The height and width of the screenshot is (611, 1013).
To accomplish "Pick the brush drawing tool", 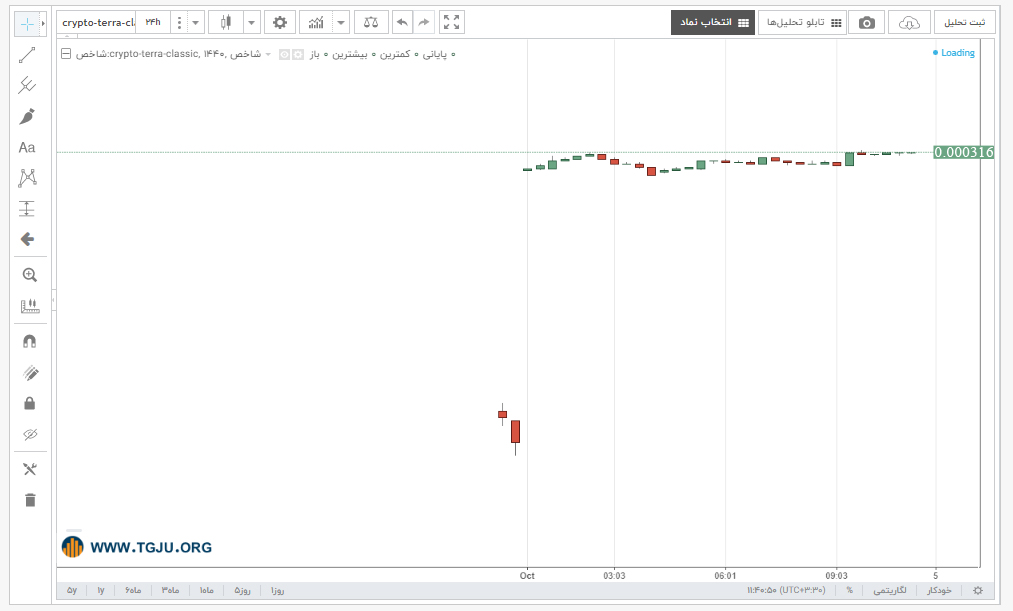I will pyautogui.click(x=27, y=116).
